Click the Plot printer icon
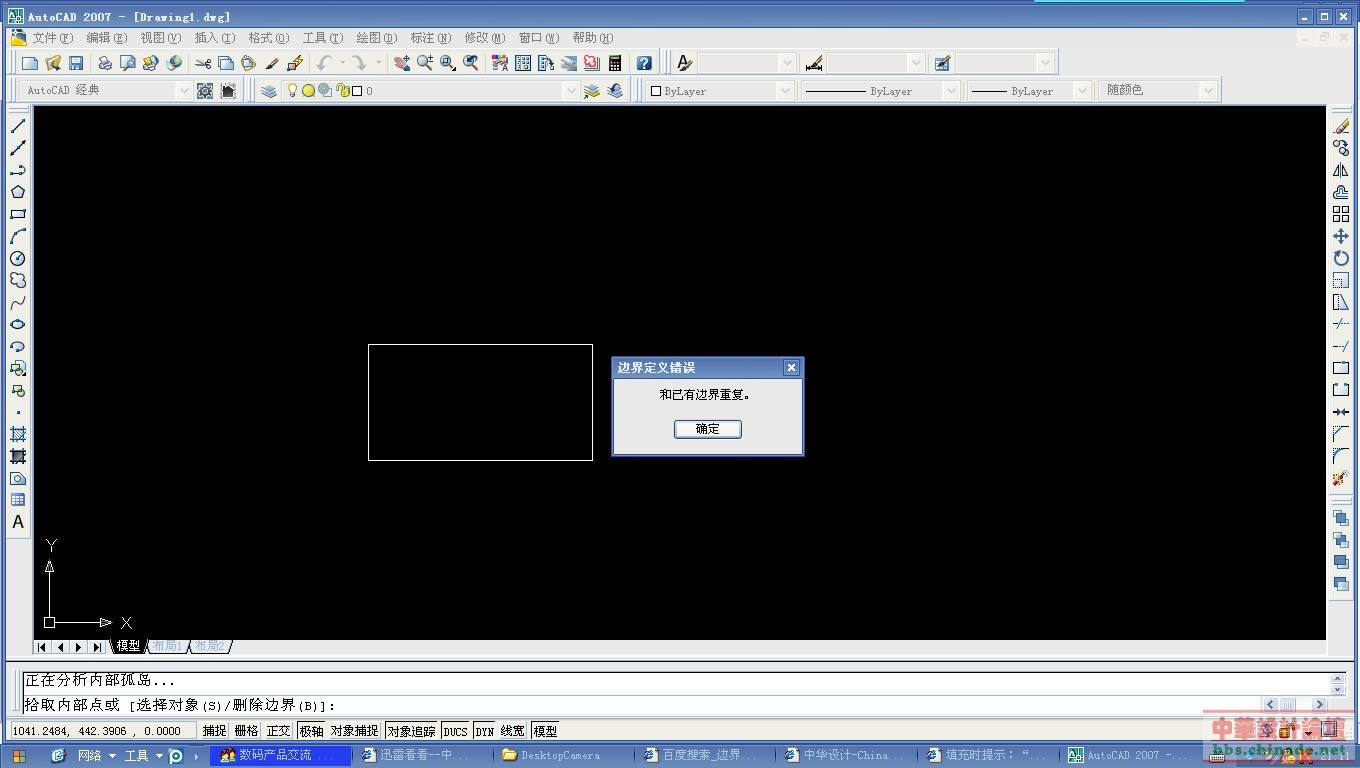This screenshot has height=768, width=1360. pyautogui.click(x=105, y=63)
